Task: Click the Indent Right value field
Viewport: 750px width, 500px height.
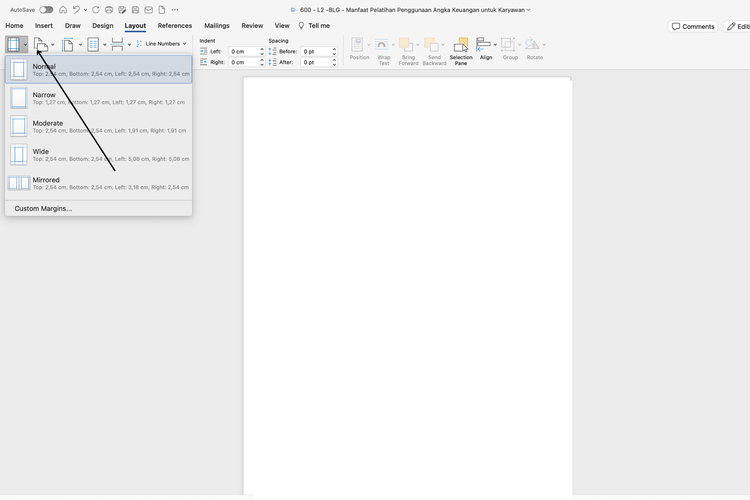Action: (244, 62)
